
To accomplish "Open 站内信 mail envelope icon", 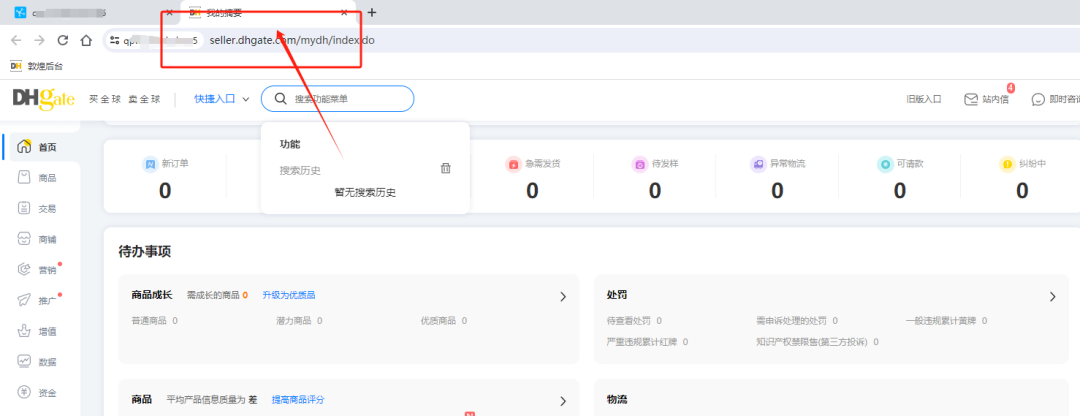I will click(971, 99).
